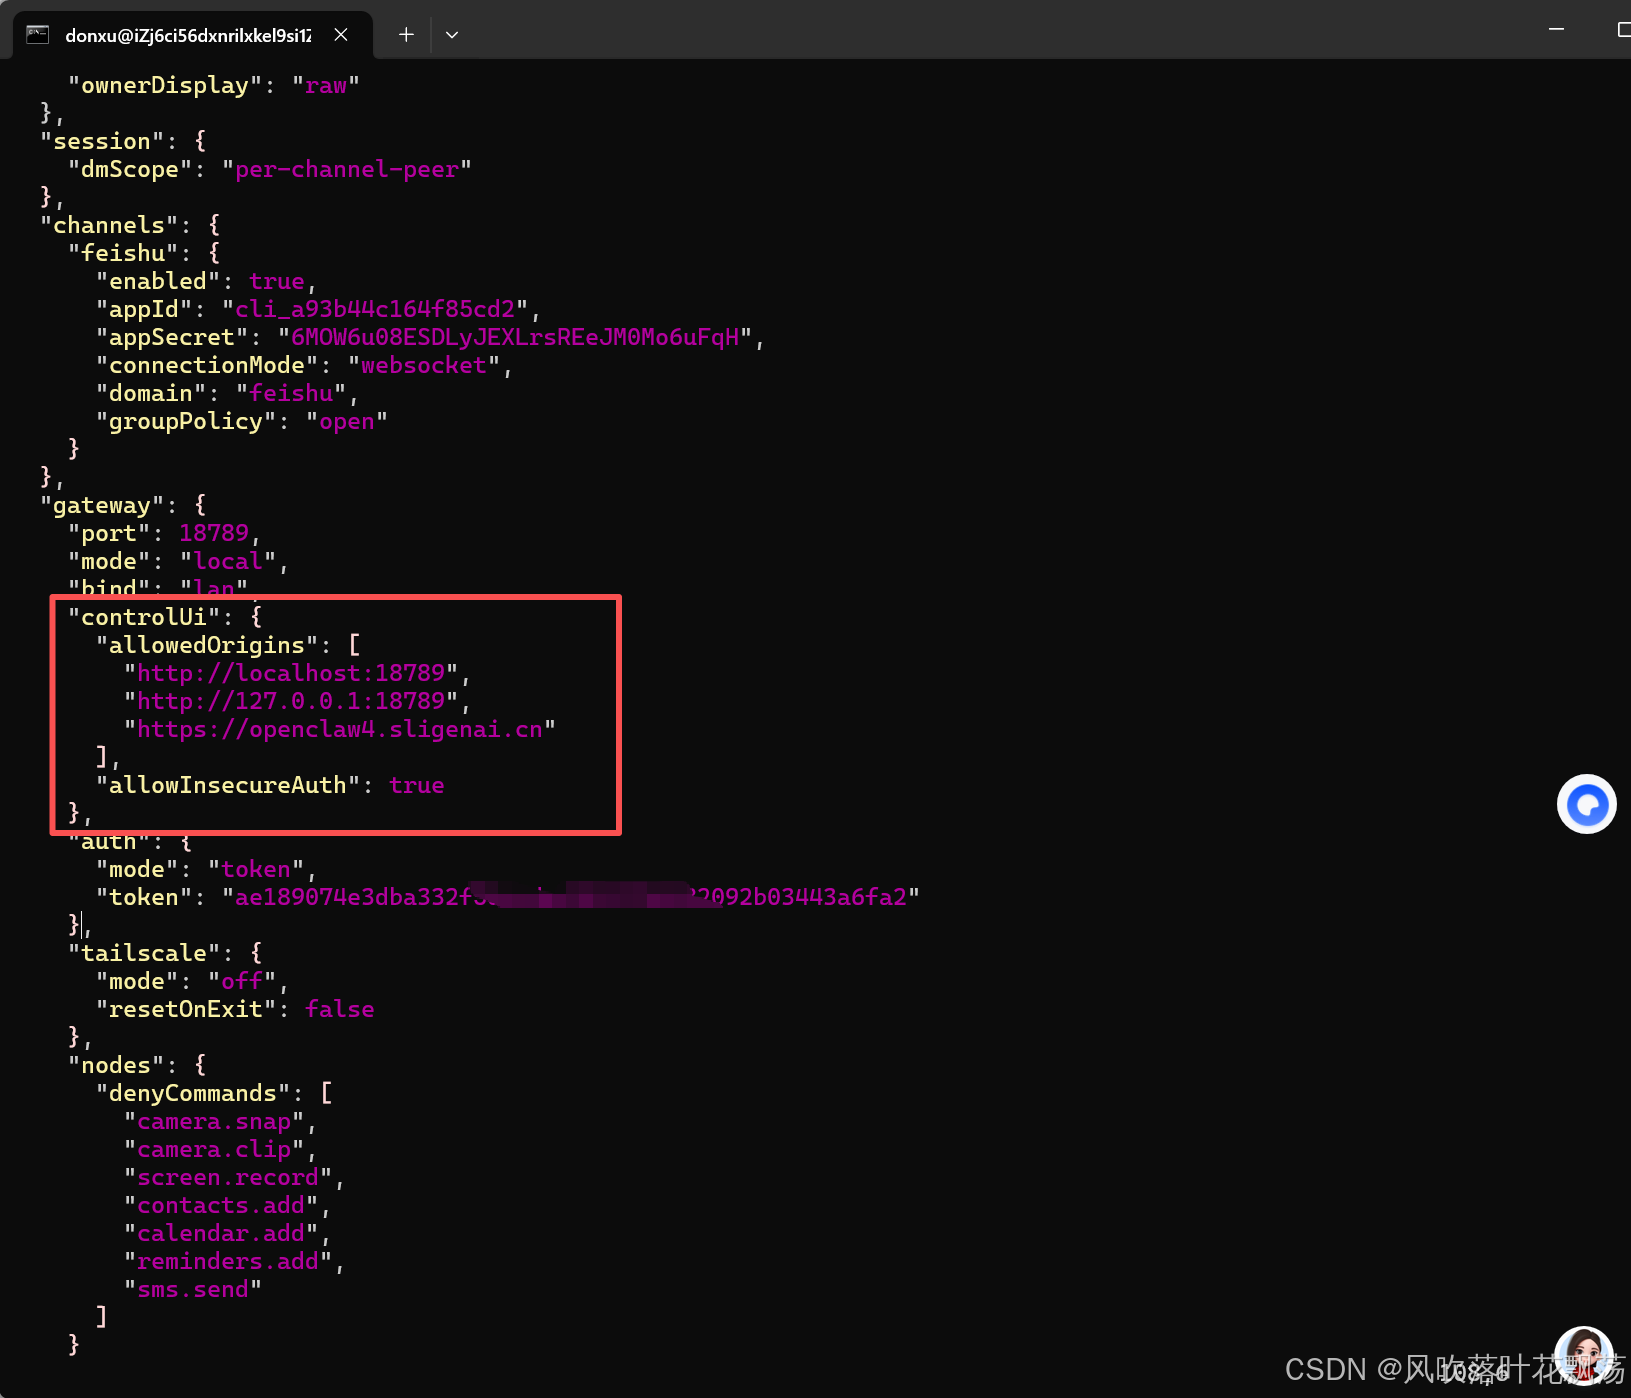This screenshot has width=1631, height=1398.
Task: Click the "sms.send" entry
Action: click(x=193, y=1290)
